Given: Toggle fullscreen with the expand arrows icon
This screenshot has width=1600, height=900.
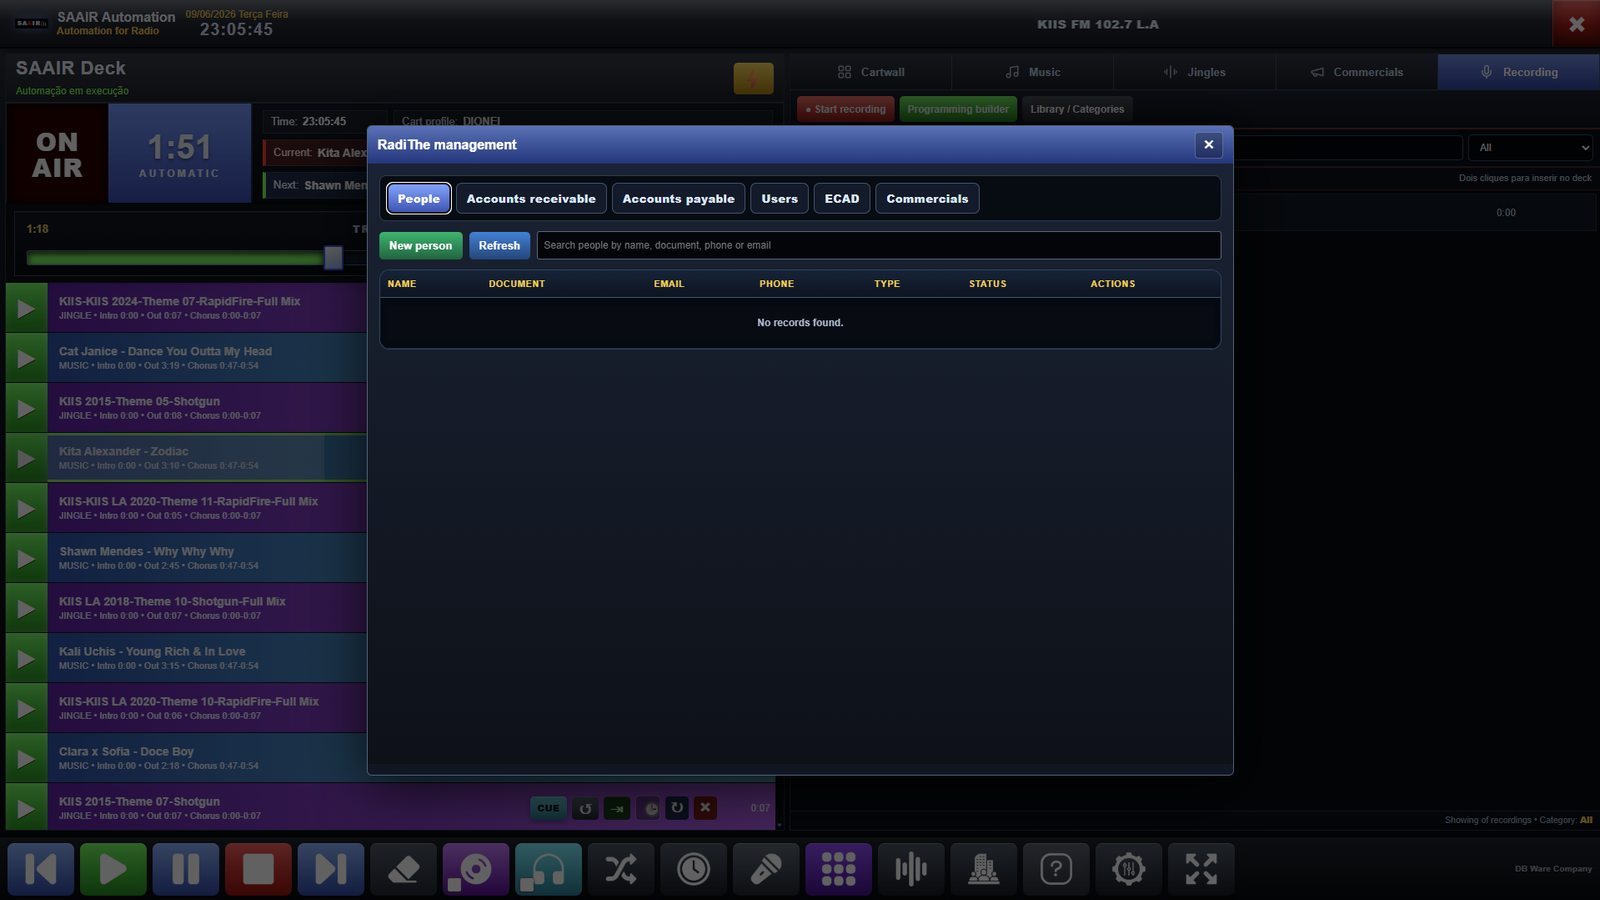Looking at the screenshot, I should tap(1201, 869).
